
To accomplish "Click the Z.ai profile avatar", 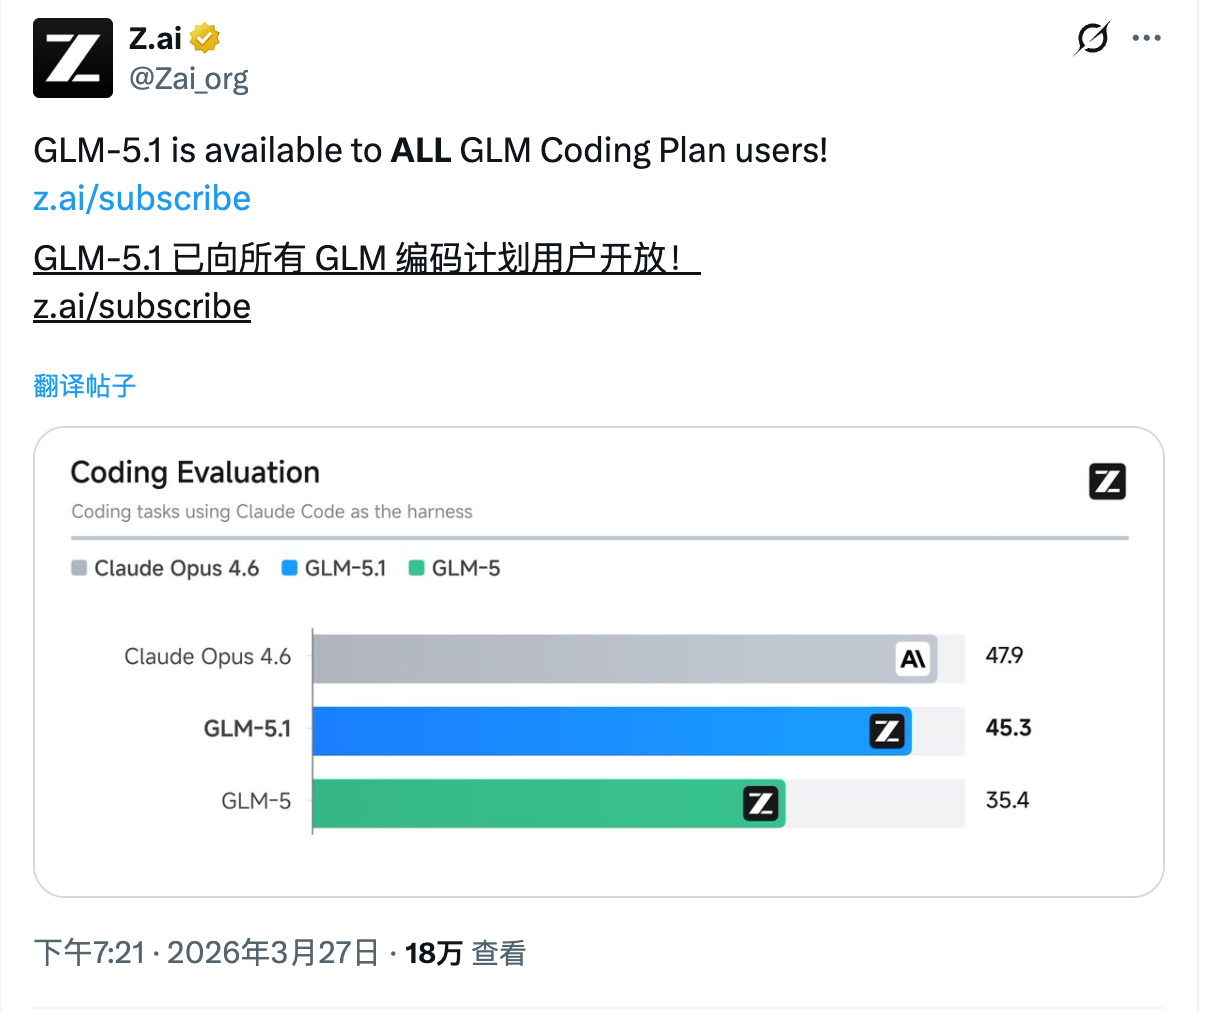I will tap(73, 58).
